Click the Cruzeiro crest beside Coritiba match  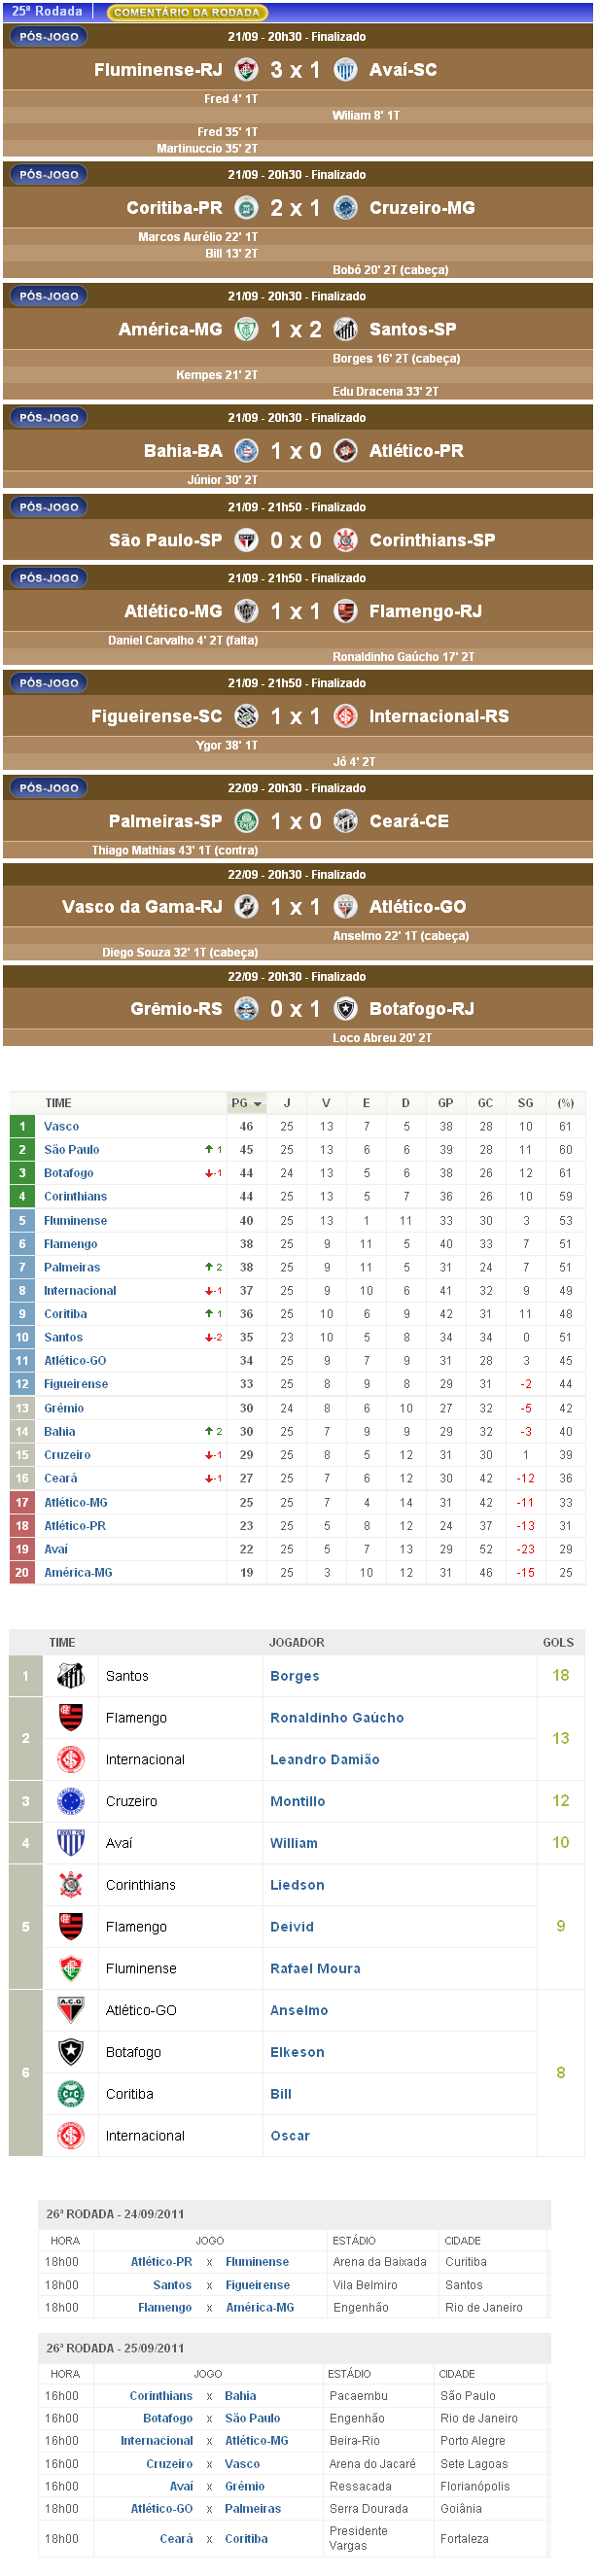coord(346,208)
